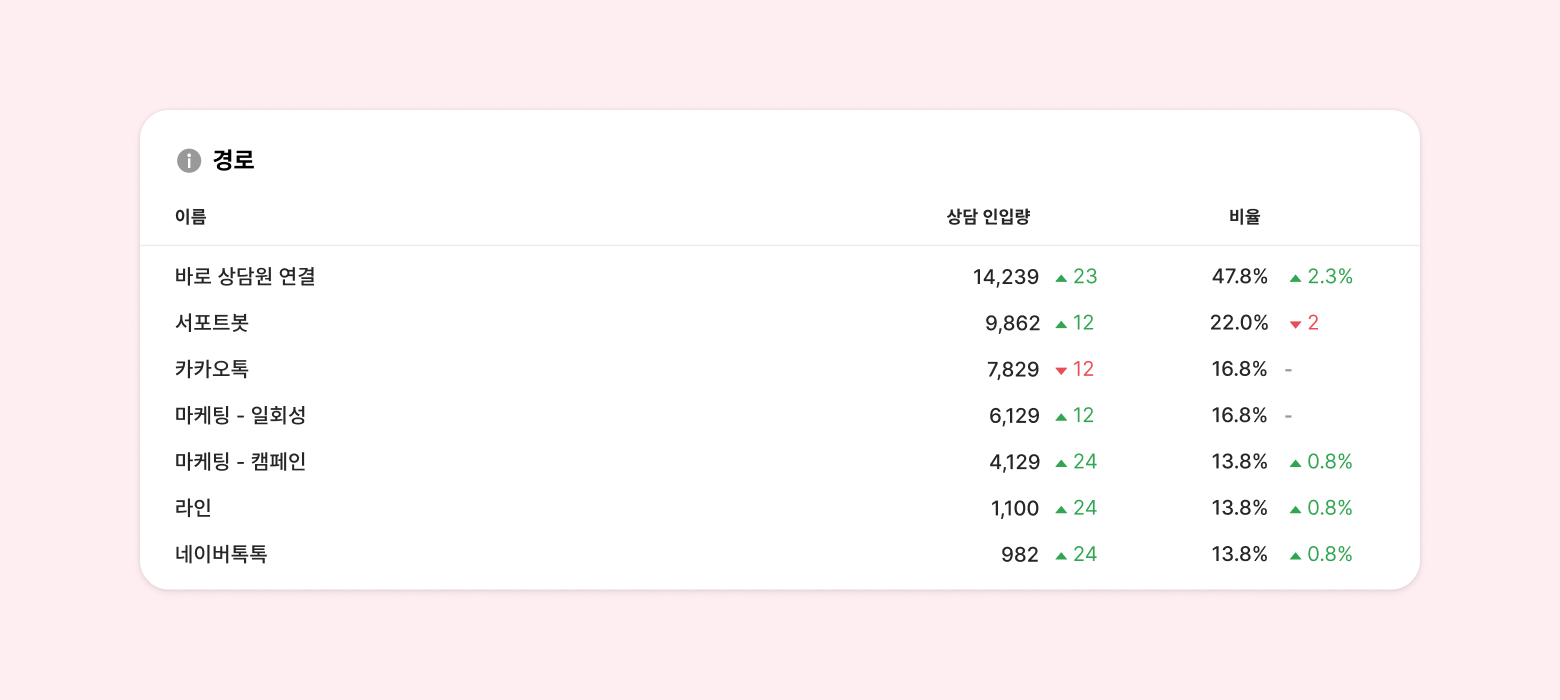1560x700 pixels.
Task: Click green up arrow beside 47.8% ratio
Action: pos(1295,278)
